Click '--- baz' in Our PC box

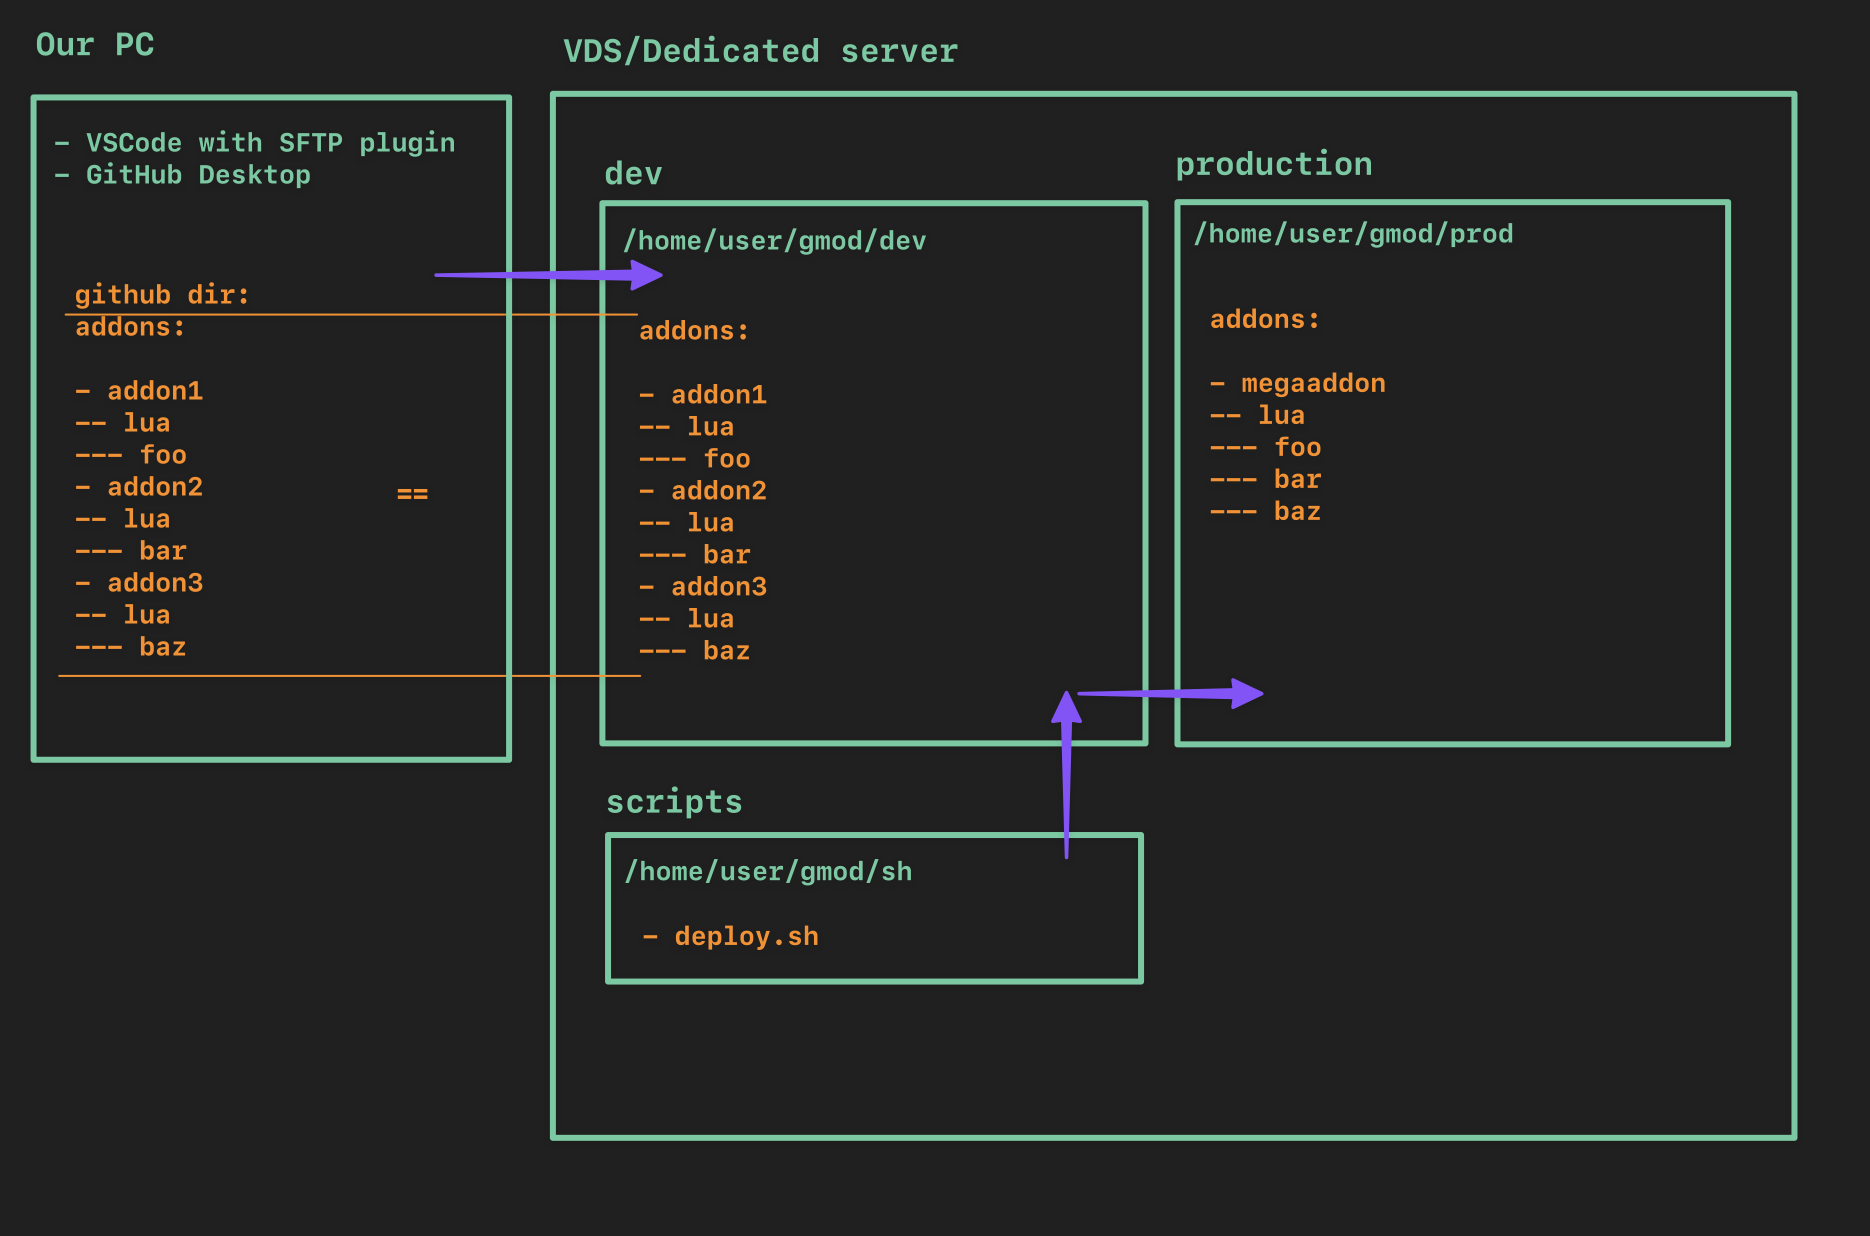pyautogui.click(x=131, y=647)
